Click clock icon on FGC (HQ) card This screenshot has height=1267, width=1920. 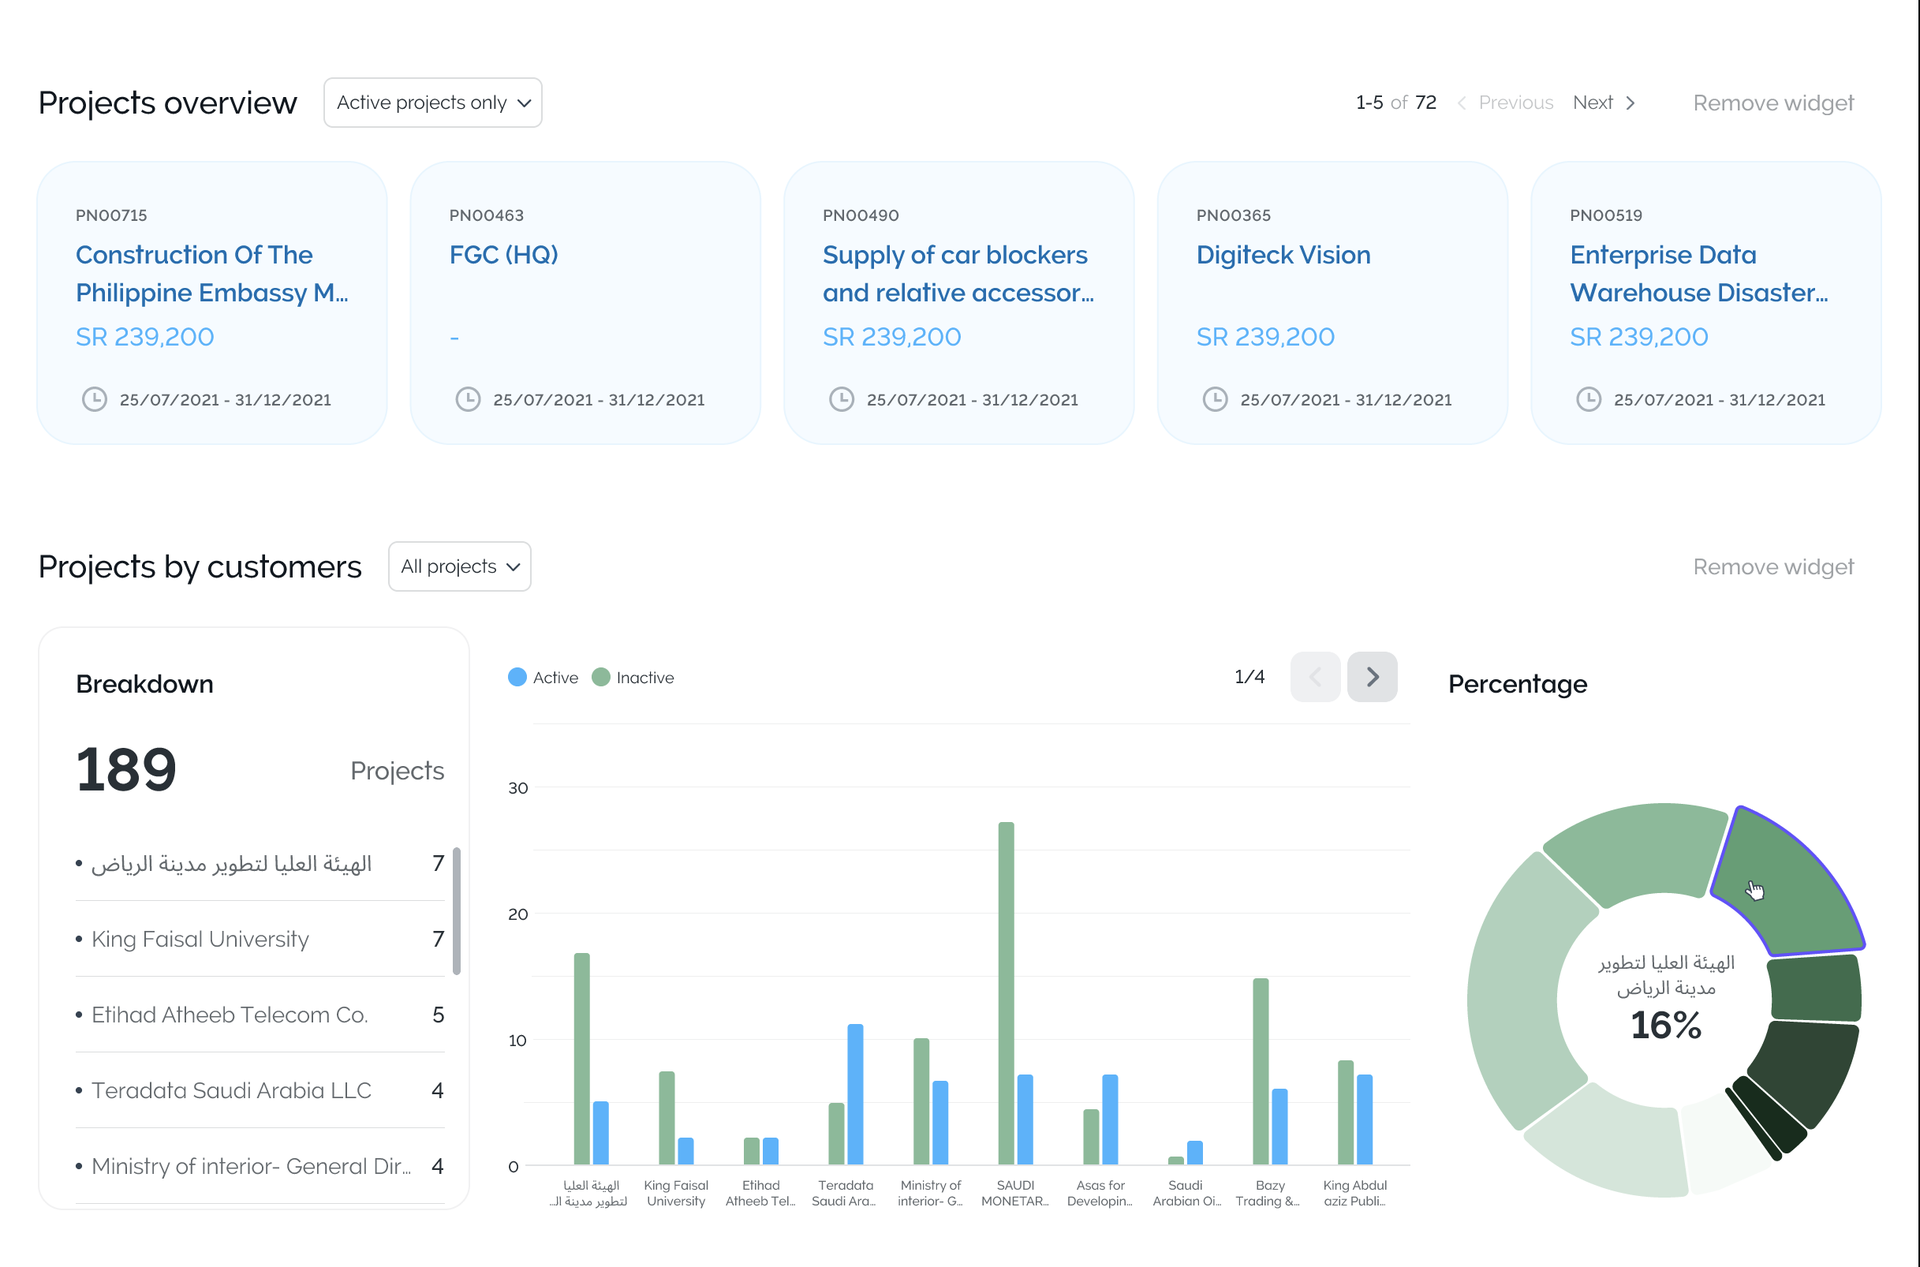point(468,399)
